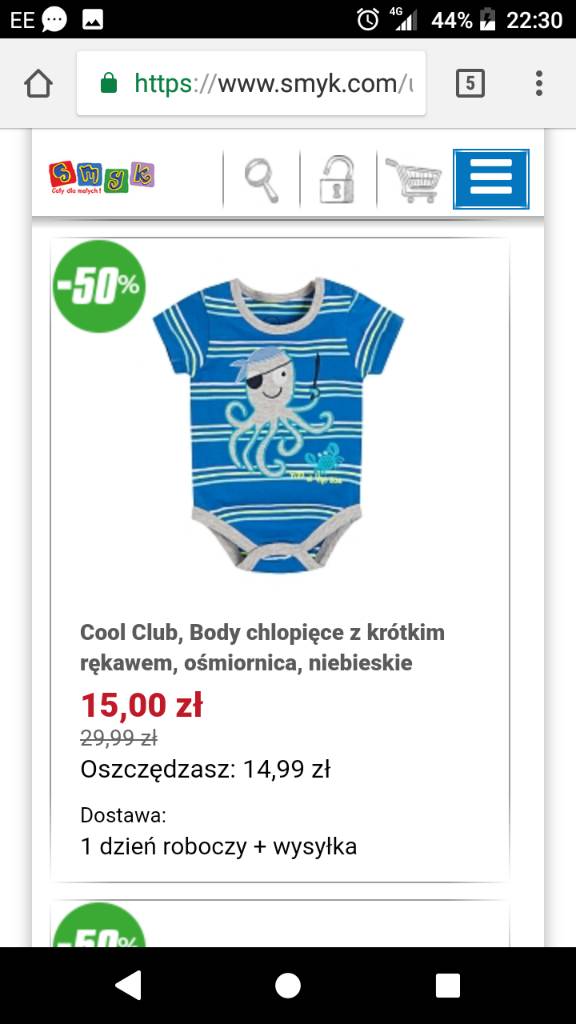
Task: Open the blue hamburger menu
Action: coord(491,179)
